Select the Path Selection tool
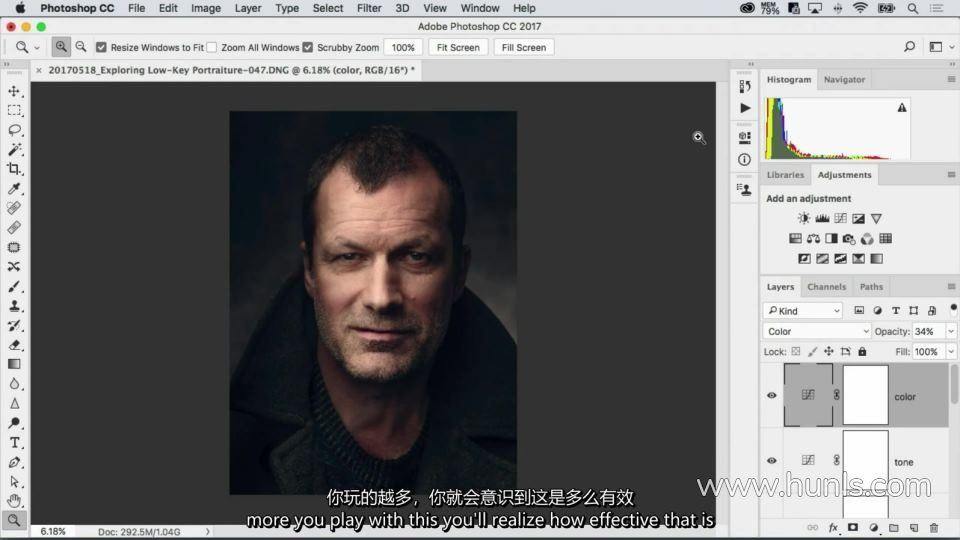Viewport: 960px width, 540px height. point(14,482)
